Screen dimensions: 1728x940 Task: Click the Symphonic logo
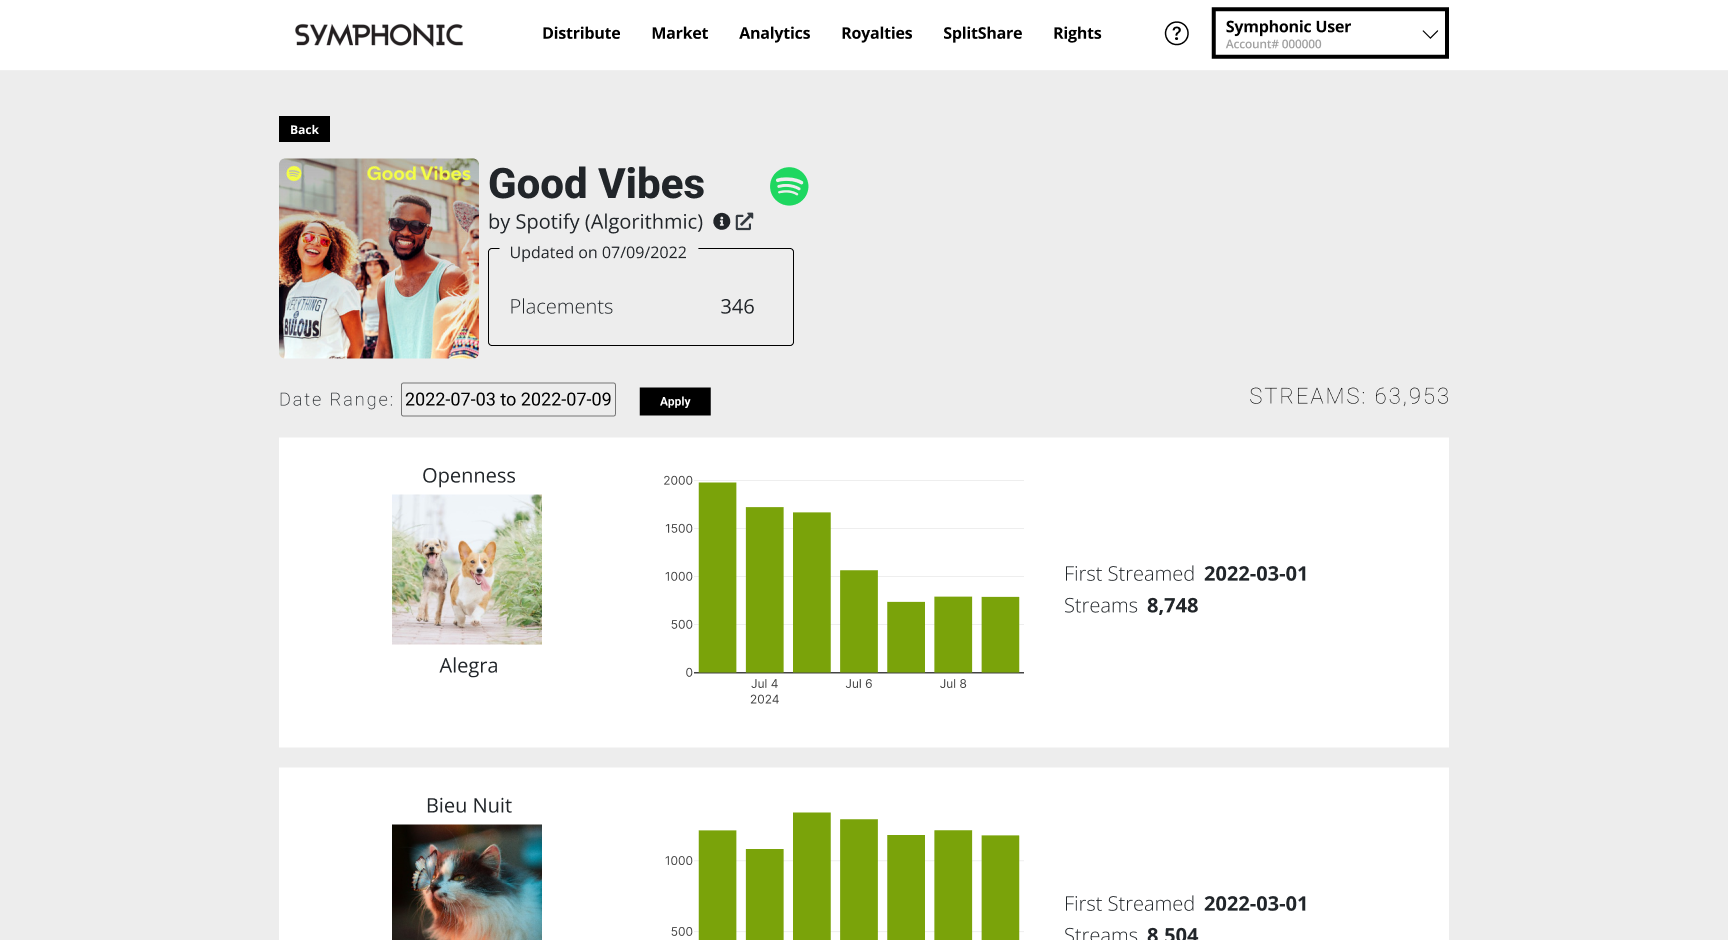[378, 35]
